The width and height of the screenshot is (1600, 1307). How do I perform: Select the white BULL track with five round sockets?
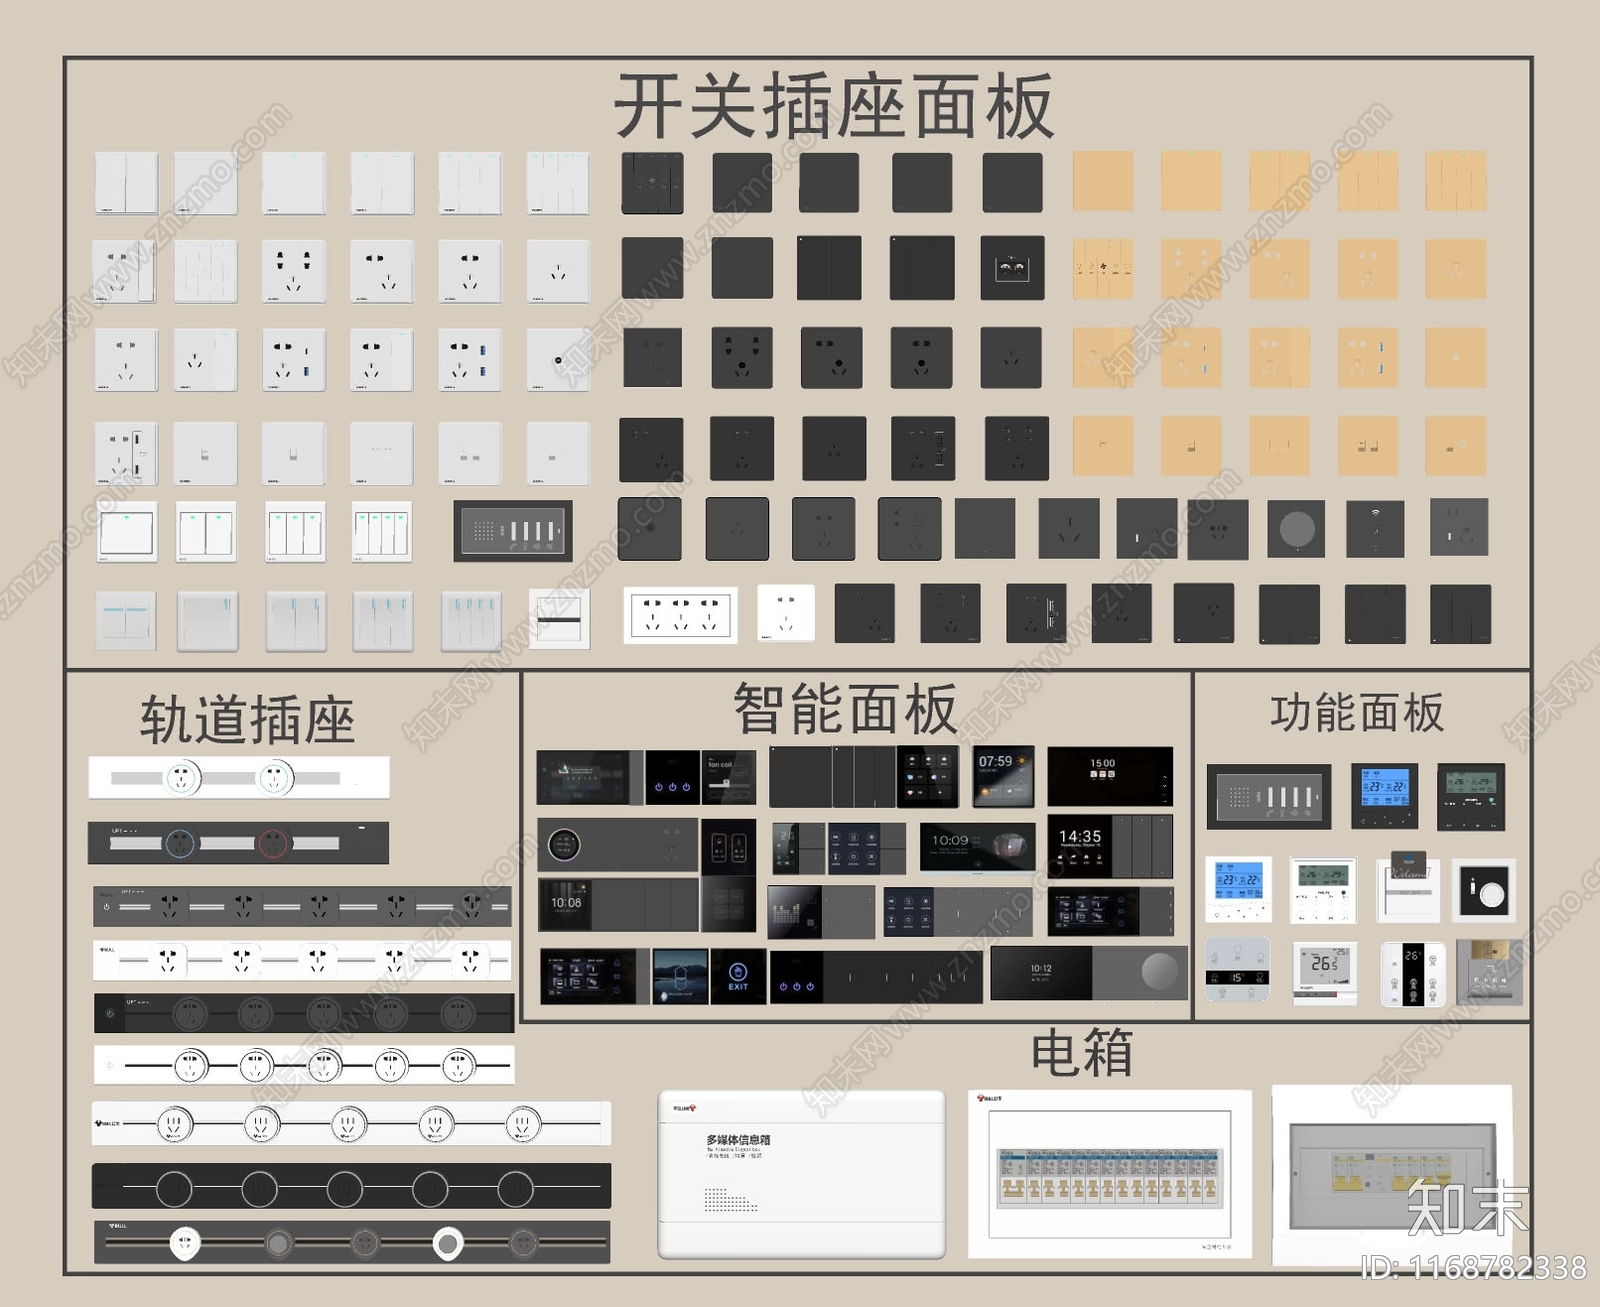click(x=351, y=1124)
